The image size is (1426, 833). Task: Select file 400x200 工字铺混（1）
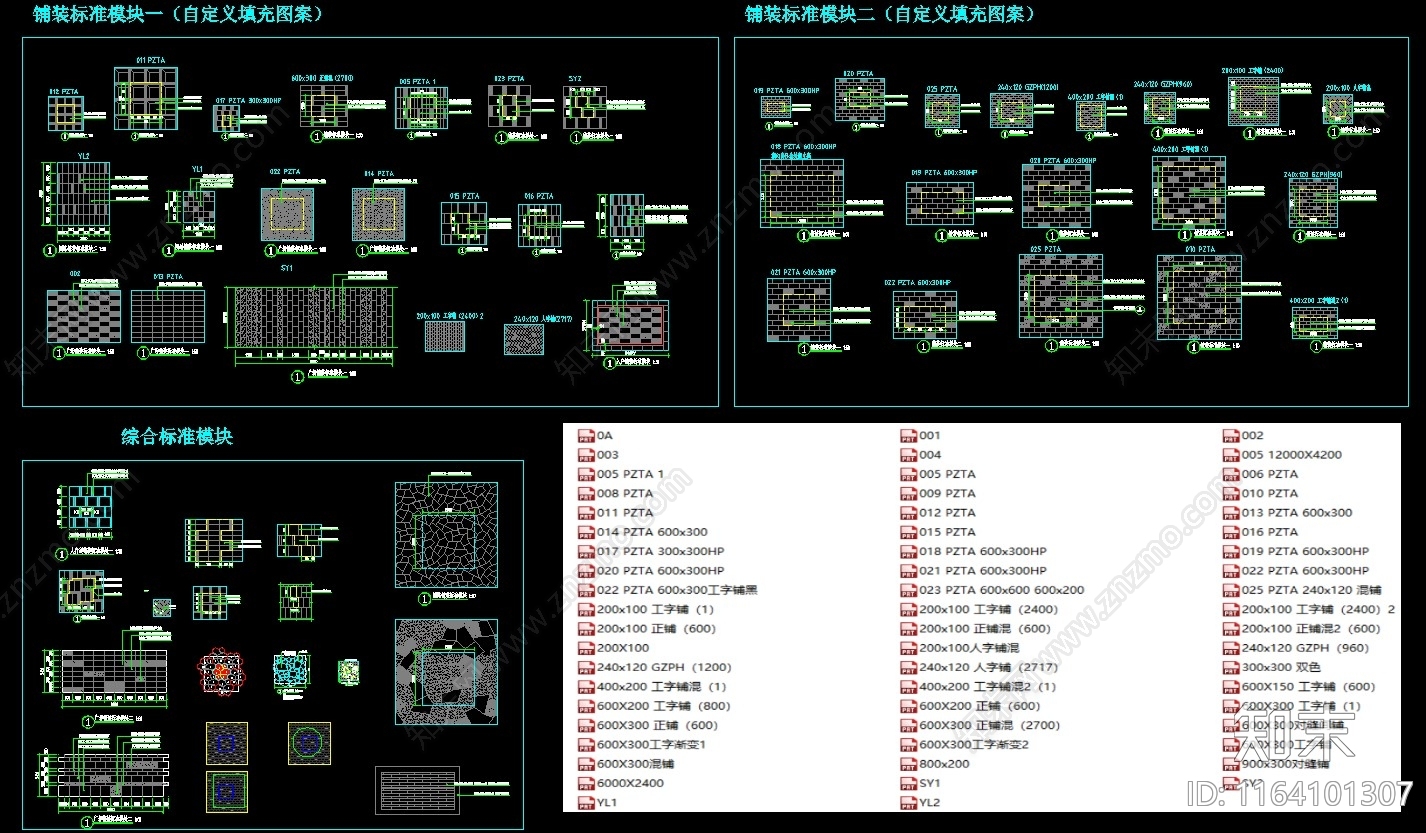coord(652,687)
